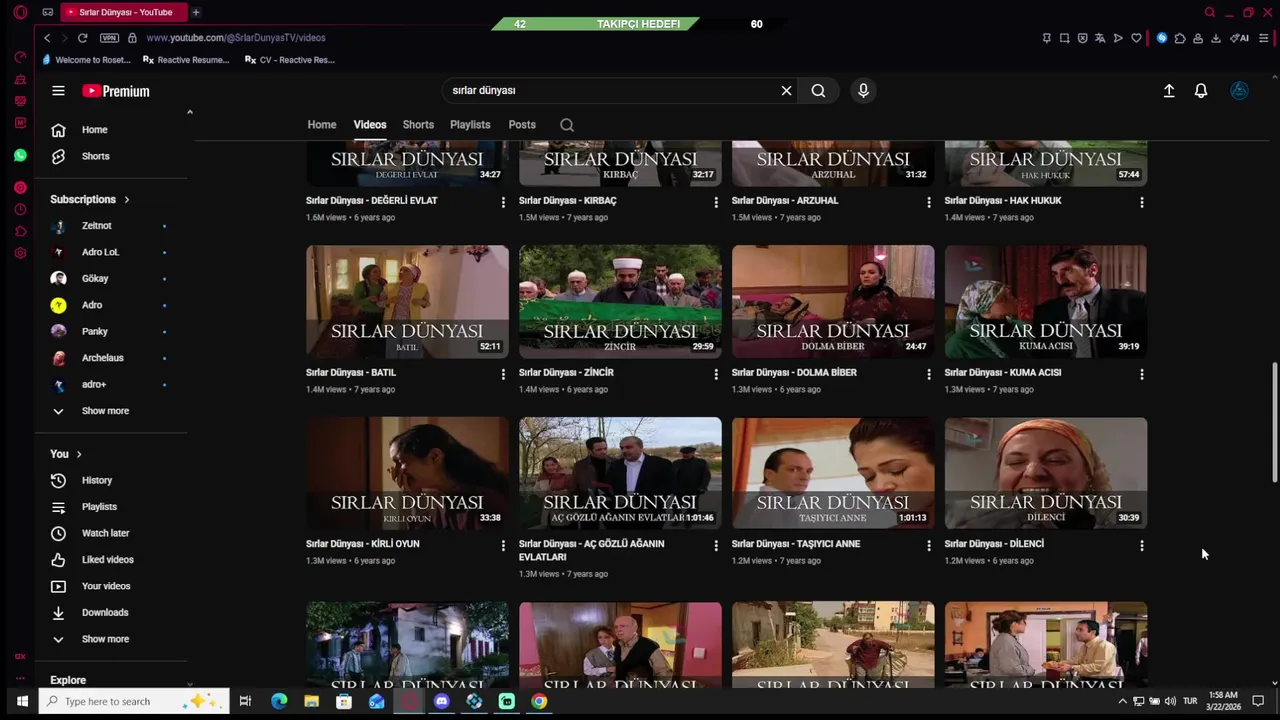
Task: Open WhatsApp in Opera sidebar
Action: coord(20,156)
